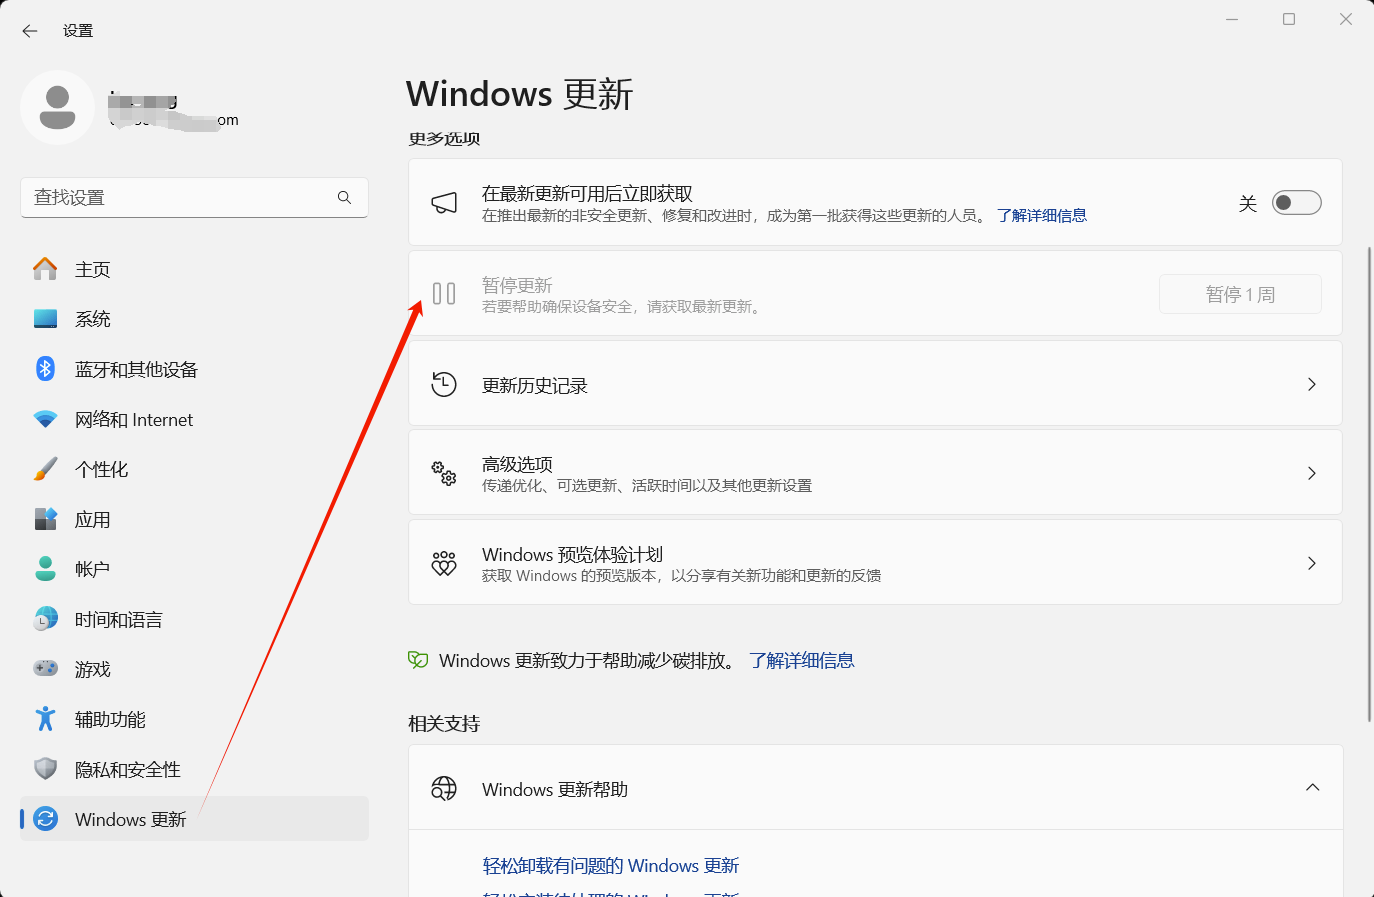Click the gamepad icon for 游戏

click(45, 668)
